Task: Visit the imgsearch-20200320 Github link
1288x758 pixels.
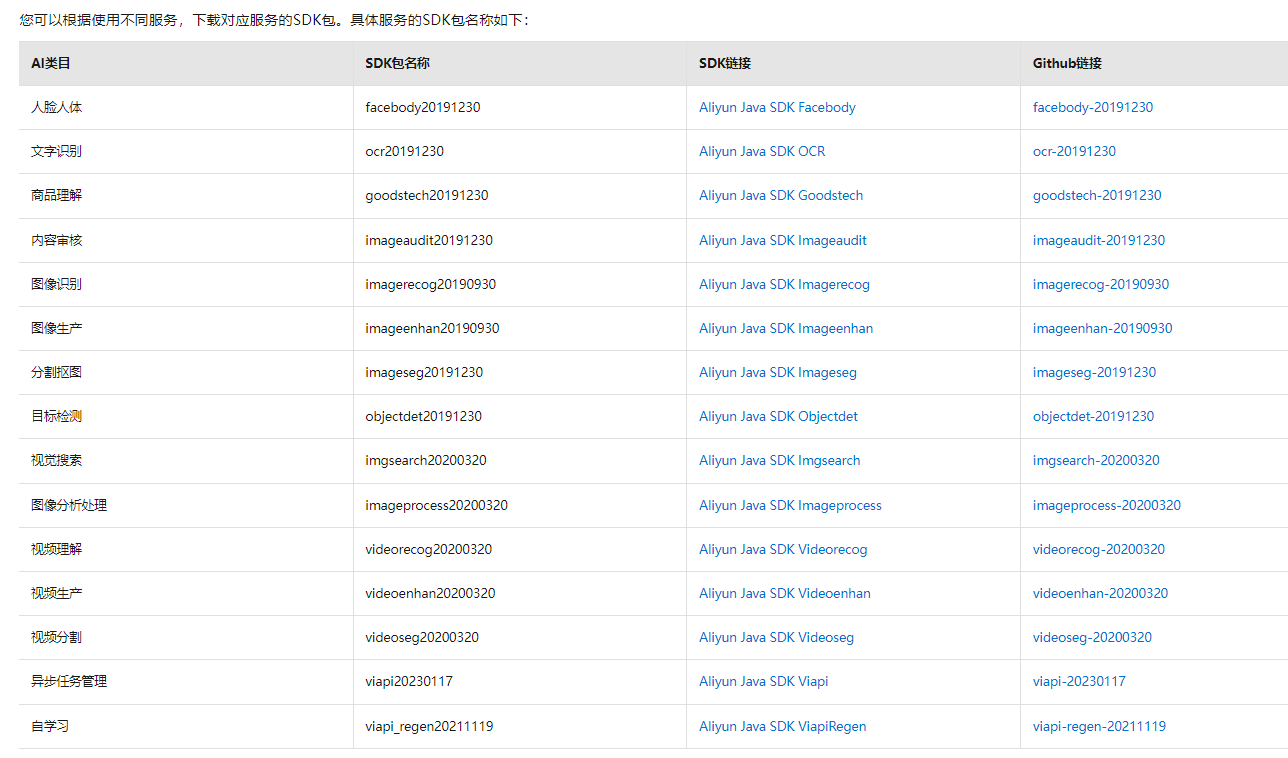Action: [x=1096, y=460]
